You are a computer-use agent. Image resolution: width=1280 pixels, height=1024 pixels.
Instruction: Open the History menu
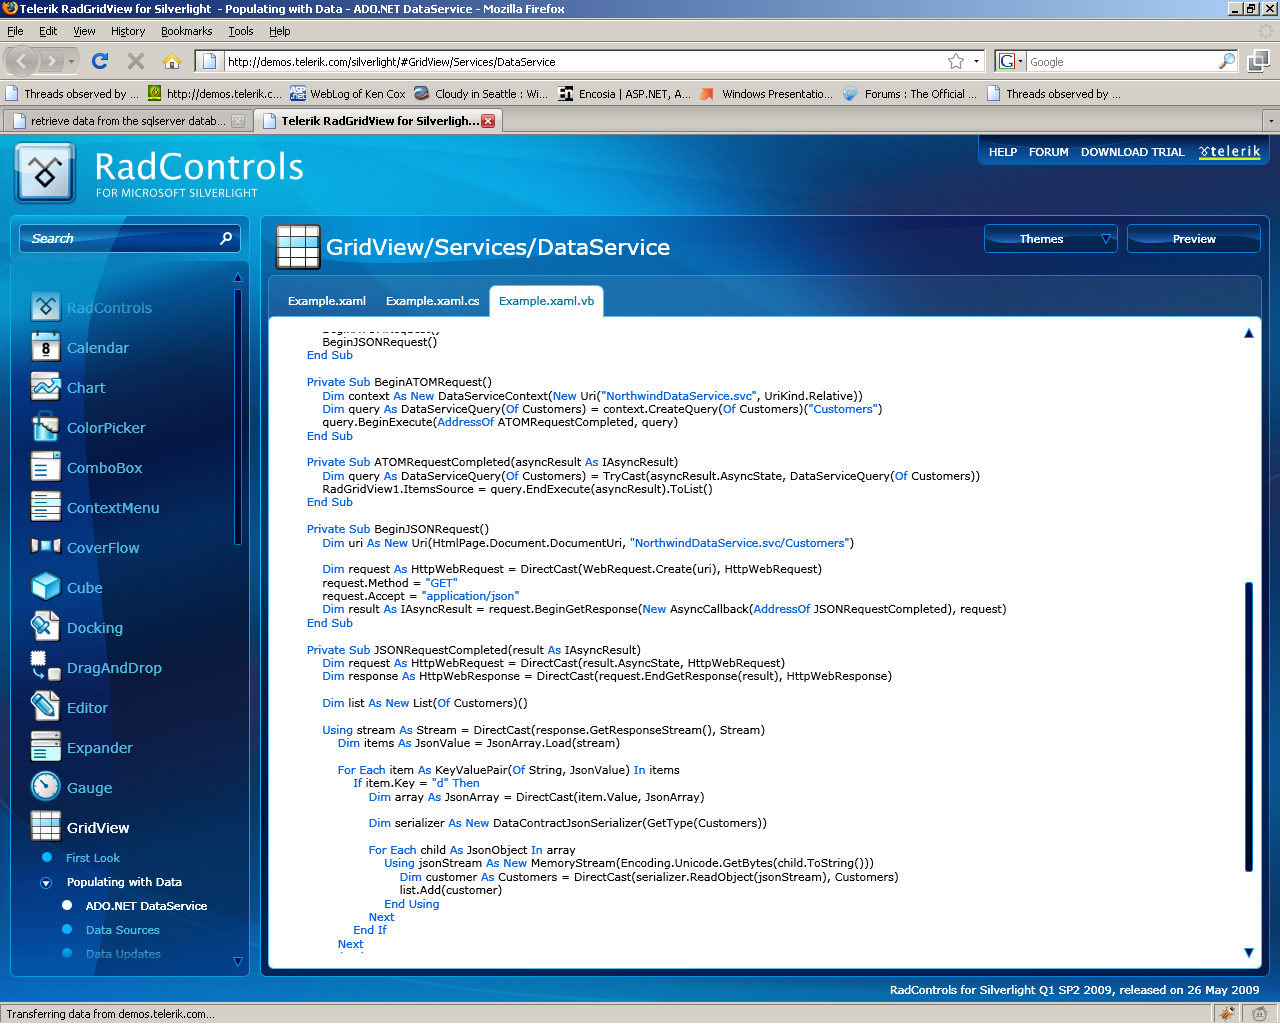pos(128,31)
